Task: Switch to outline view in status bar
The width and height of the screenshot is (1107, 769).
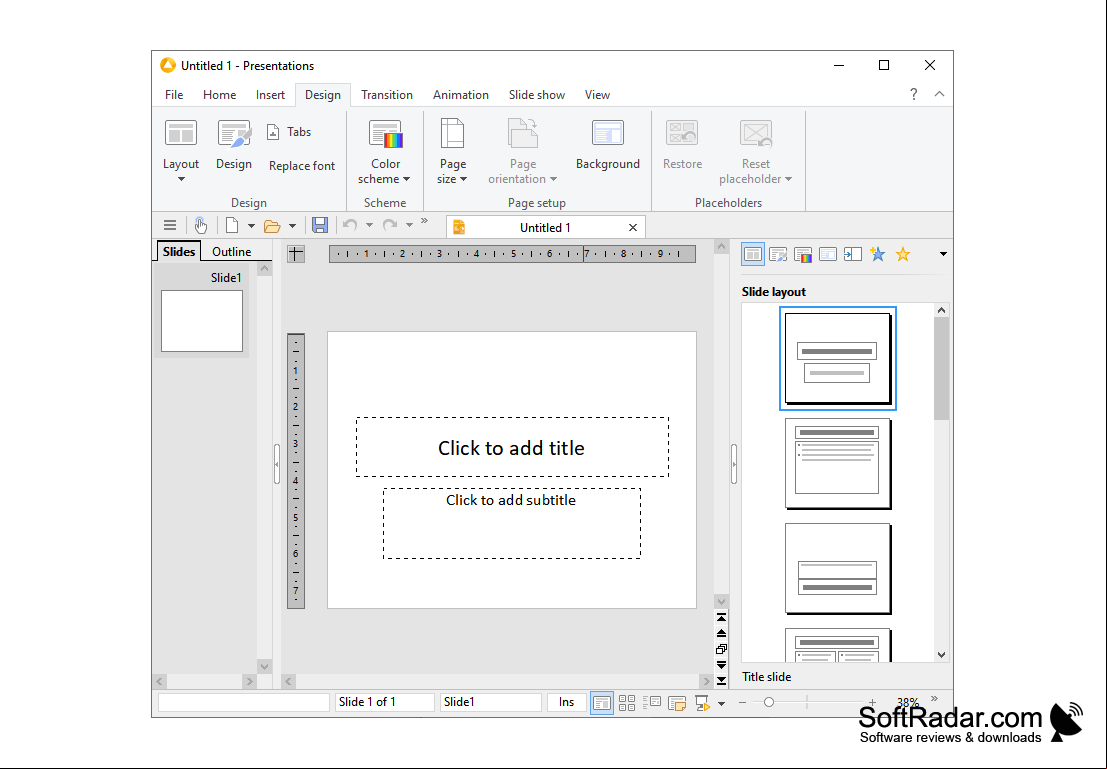Action: pos(652,703)
